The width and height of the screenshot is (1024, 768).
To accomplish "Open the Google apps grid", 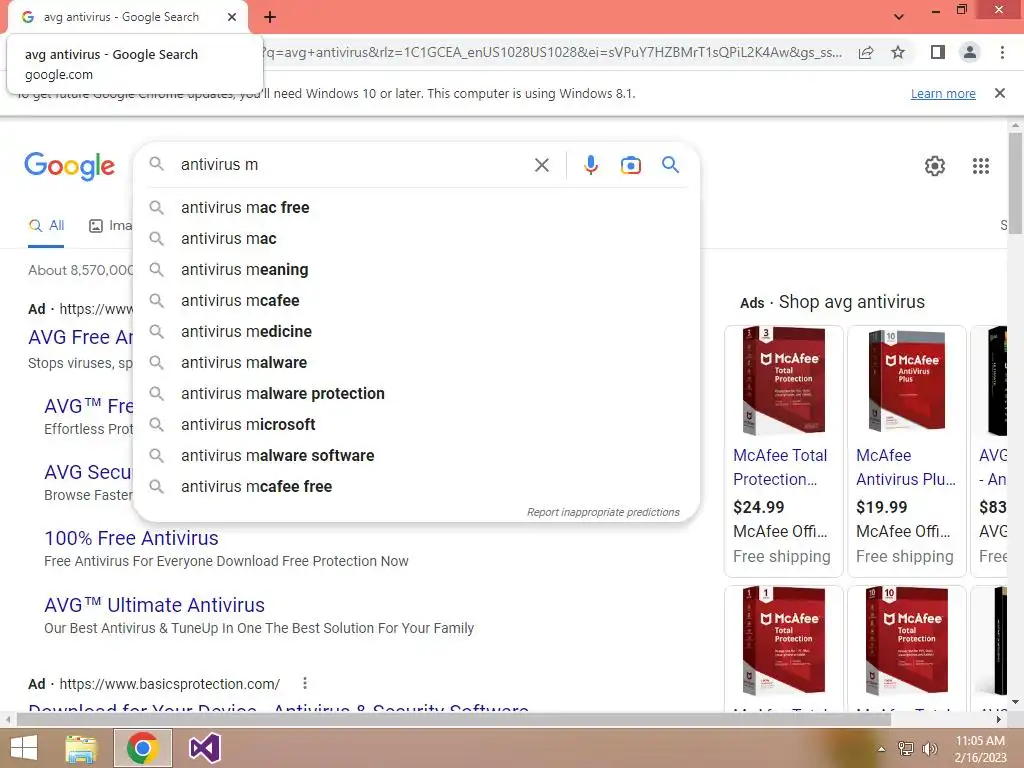I will [980, 166].
